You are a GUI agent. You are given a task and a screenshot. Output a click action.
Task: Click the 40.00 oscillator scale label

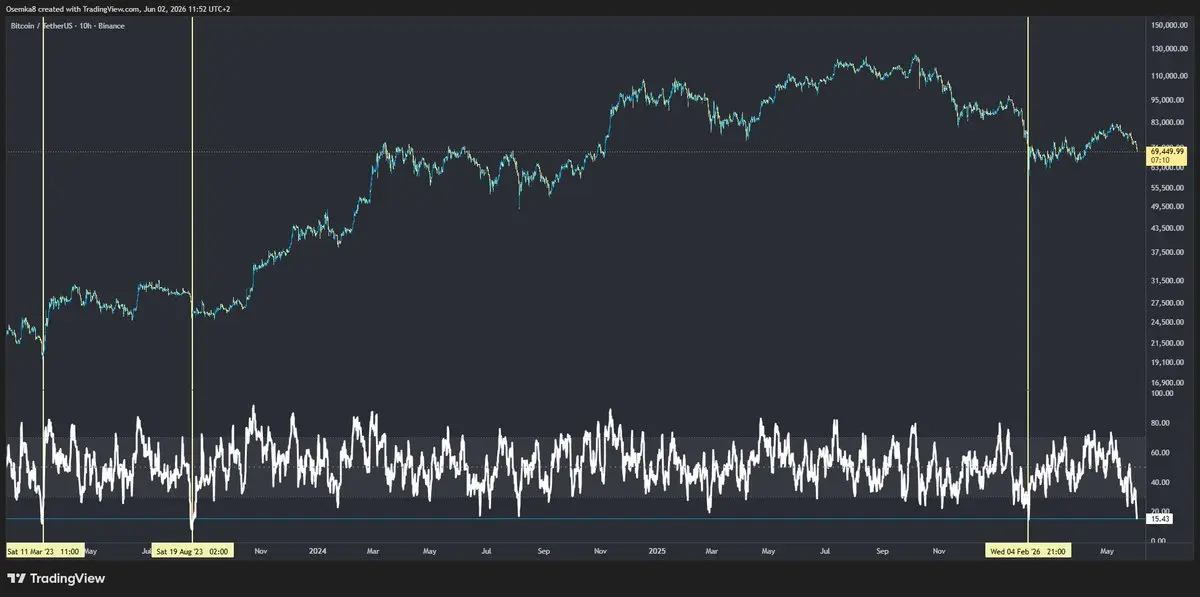(1160, 482)
